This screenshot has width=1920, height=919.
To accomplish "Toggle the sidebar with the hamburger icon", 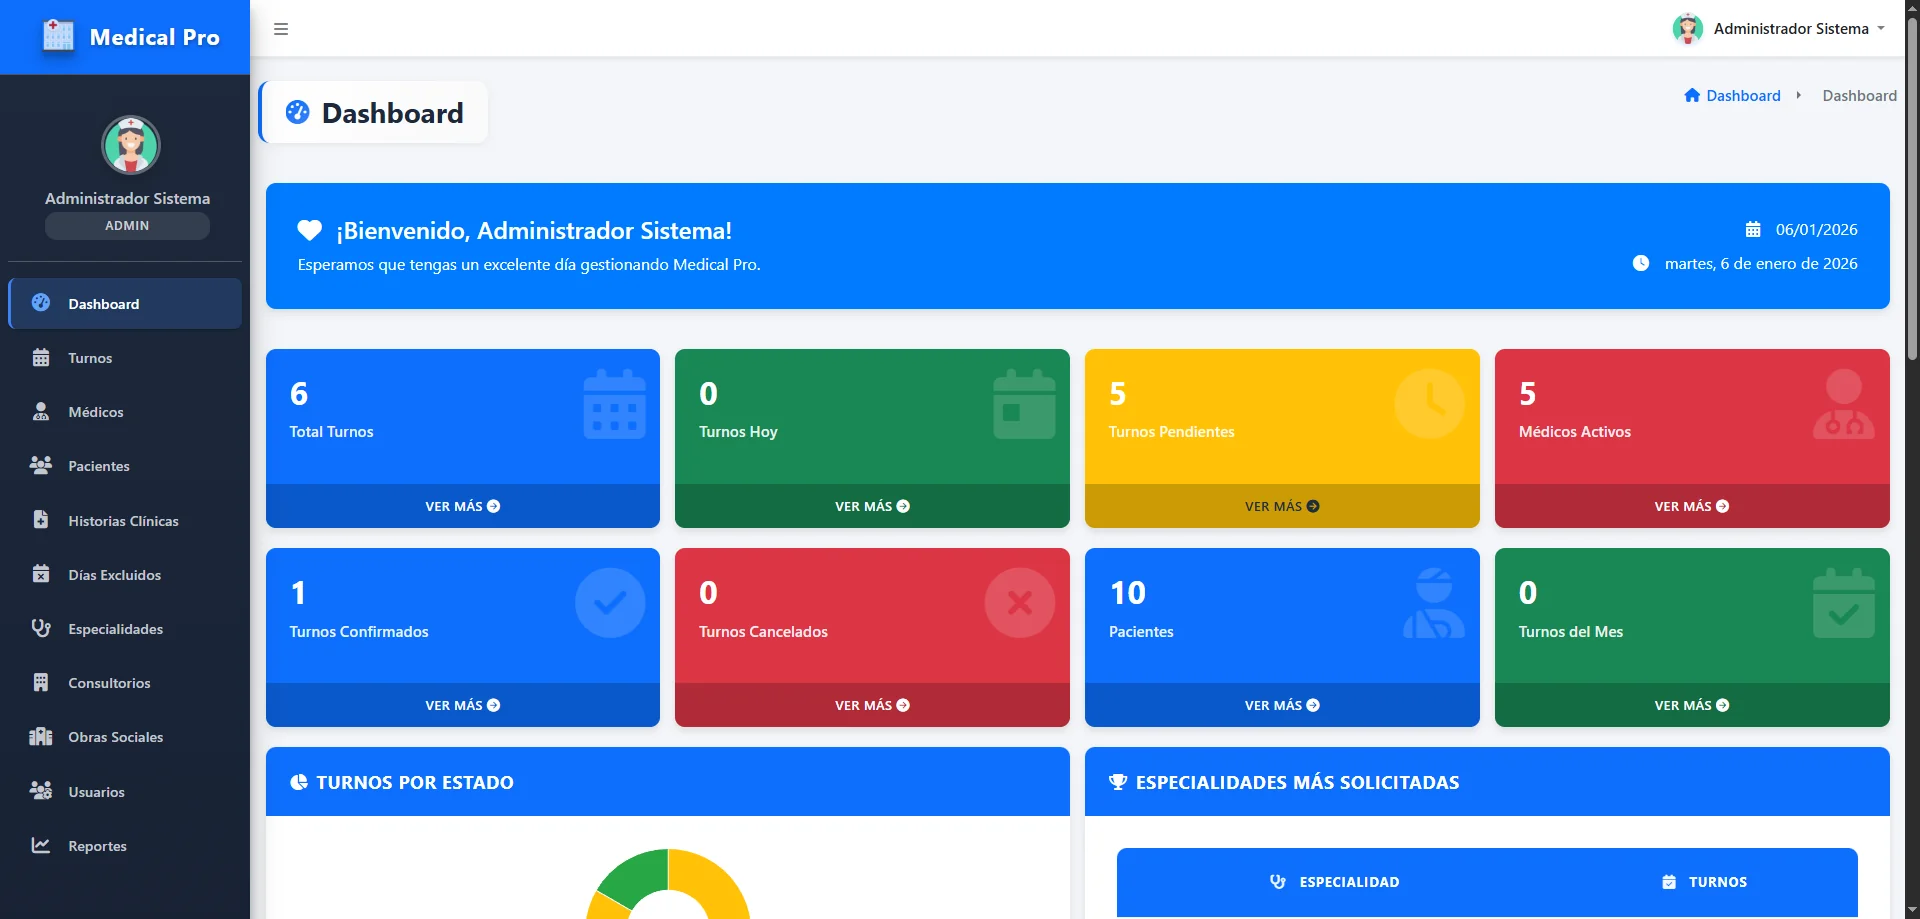I will [x=281, y=29].
